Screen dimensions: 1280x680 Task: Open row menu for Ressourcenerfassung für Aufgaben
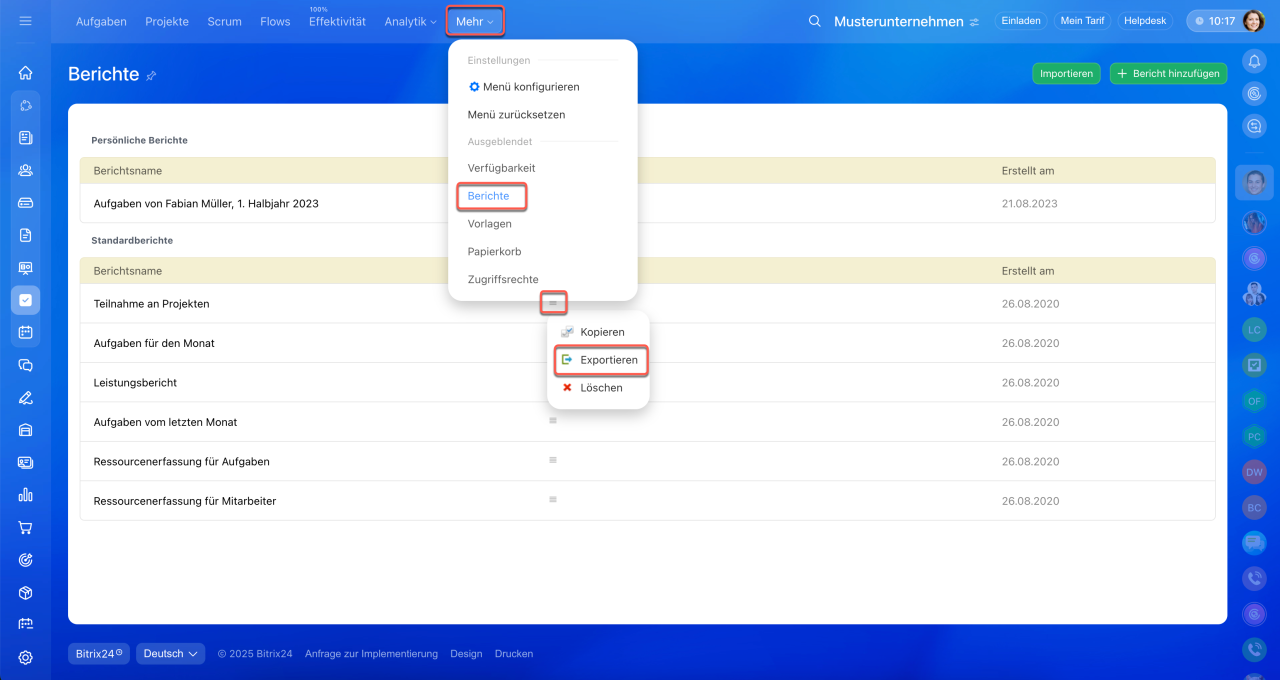553,460
